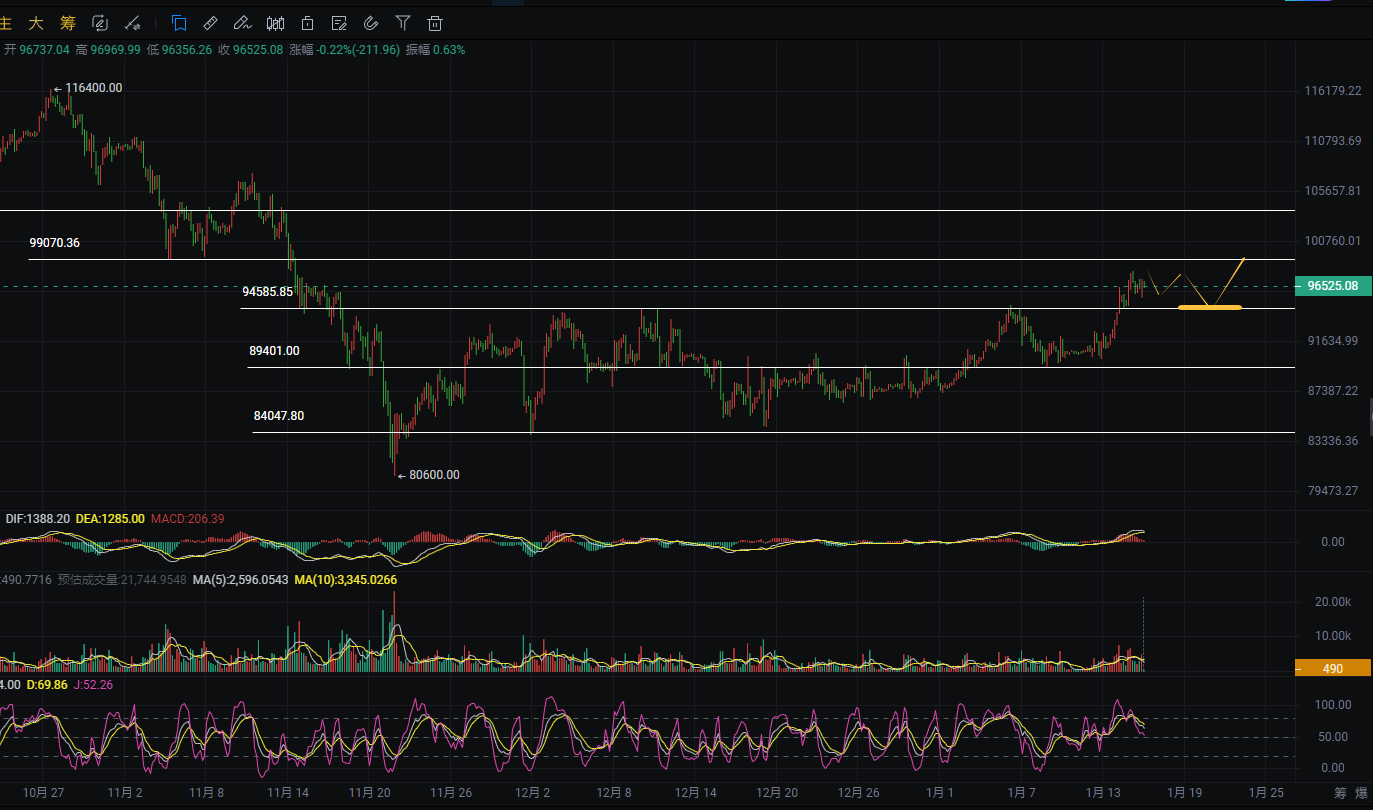Click the refresh cycle icon in toolbar
This screenshot has height=810, width=1373.
tap(100, 23)
